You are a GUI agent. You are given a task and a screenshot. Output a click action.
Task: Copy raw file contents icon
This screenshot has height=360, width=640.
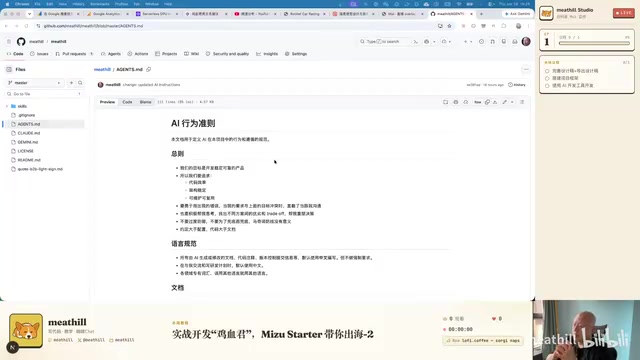point(487,102)
